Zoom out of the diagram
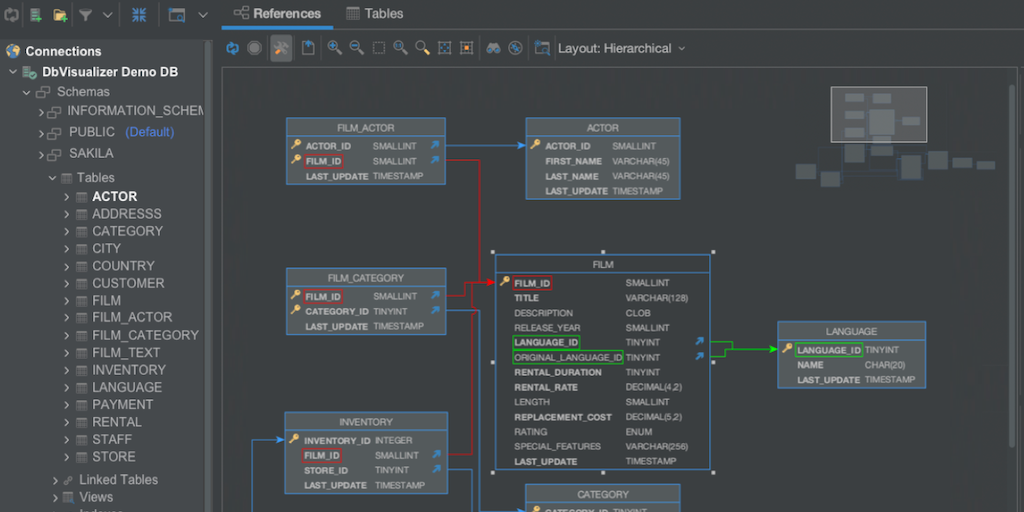 click(x=356, y=48)
